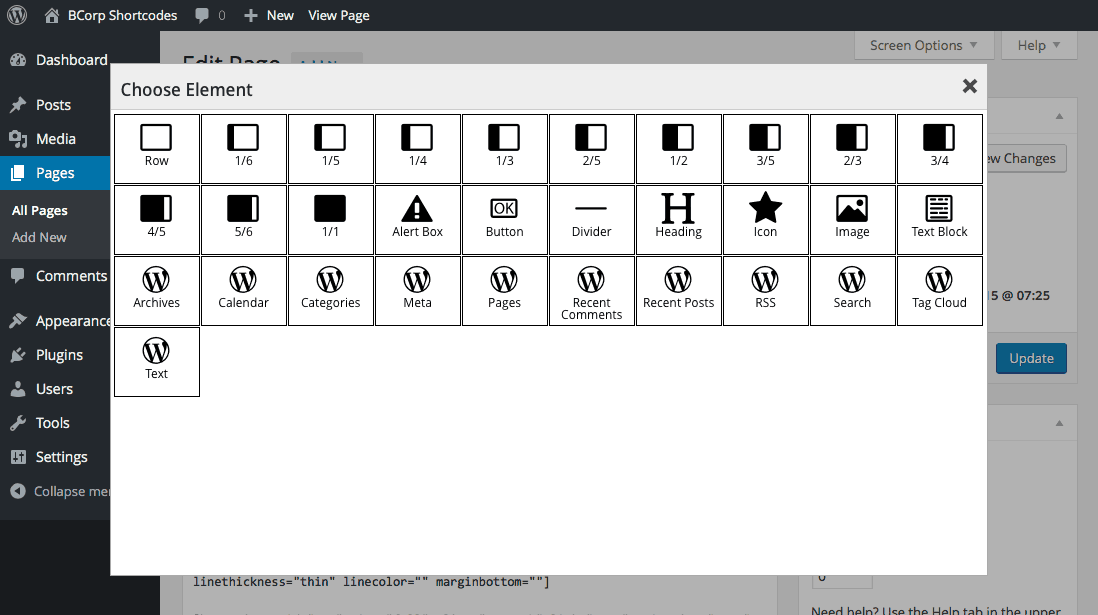Image resolution: width=1098 pixels, height=615 pixels.
Task: Insert the Image element
Action: pos(852,219)
